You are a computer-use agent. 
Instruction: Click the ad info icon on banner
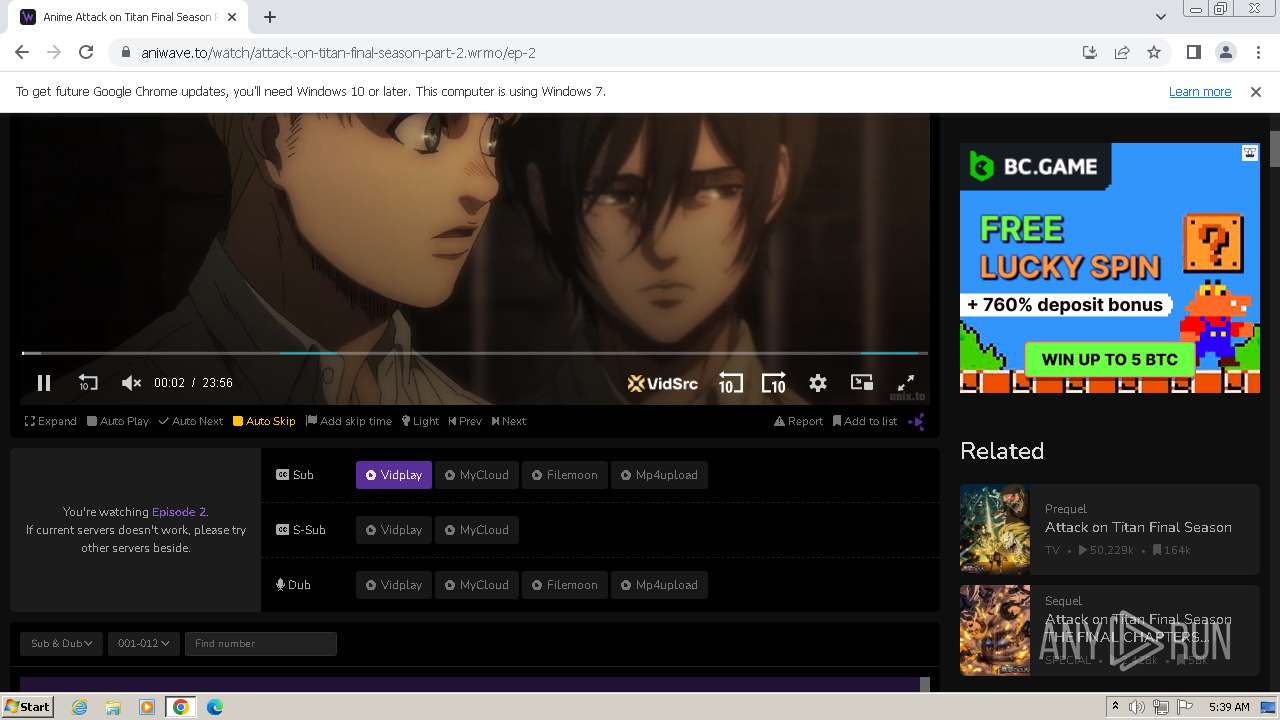(x=1250, y=153)
